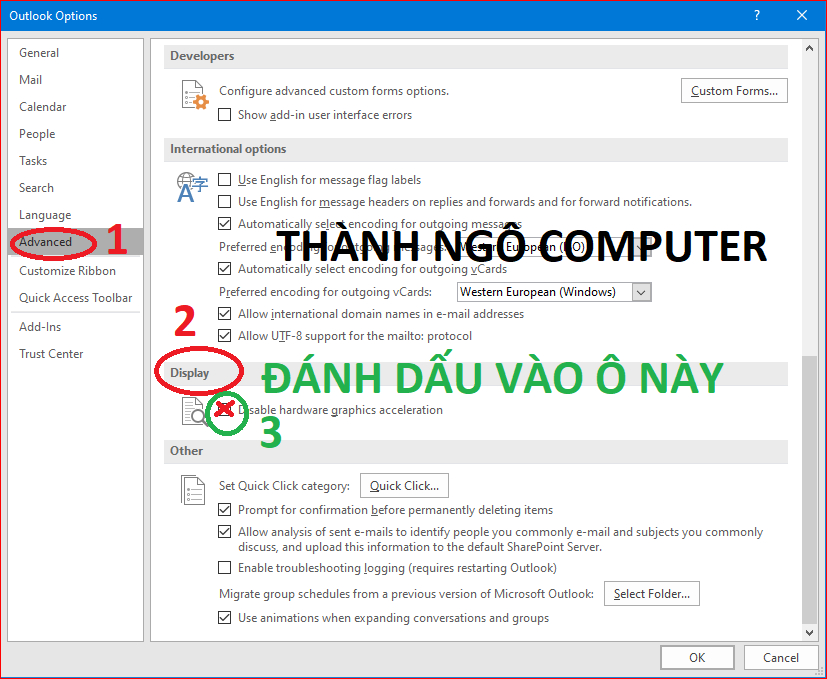
Task: Switch to the Customize Ribbon category
Action: point(67,271)
